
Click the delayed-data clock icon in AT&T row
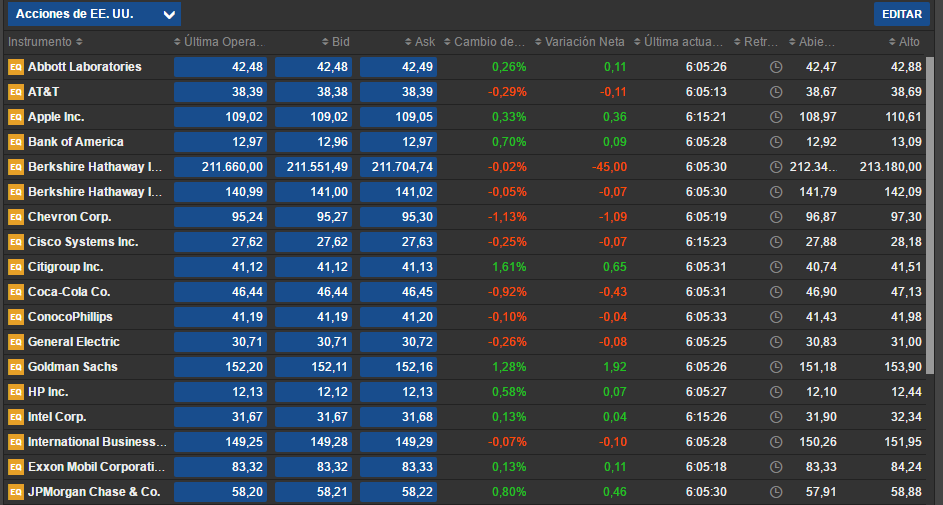(x=776, y=92)
